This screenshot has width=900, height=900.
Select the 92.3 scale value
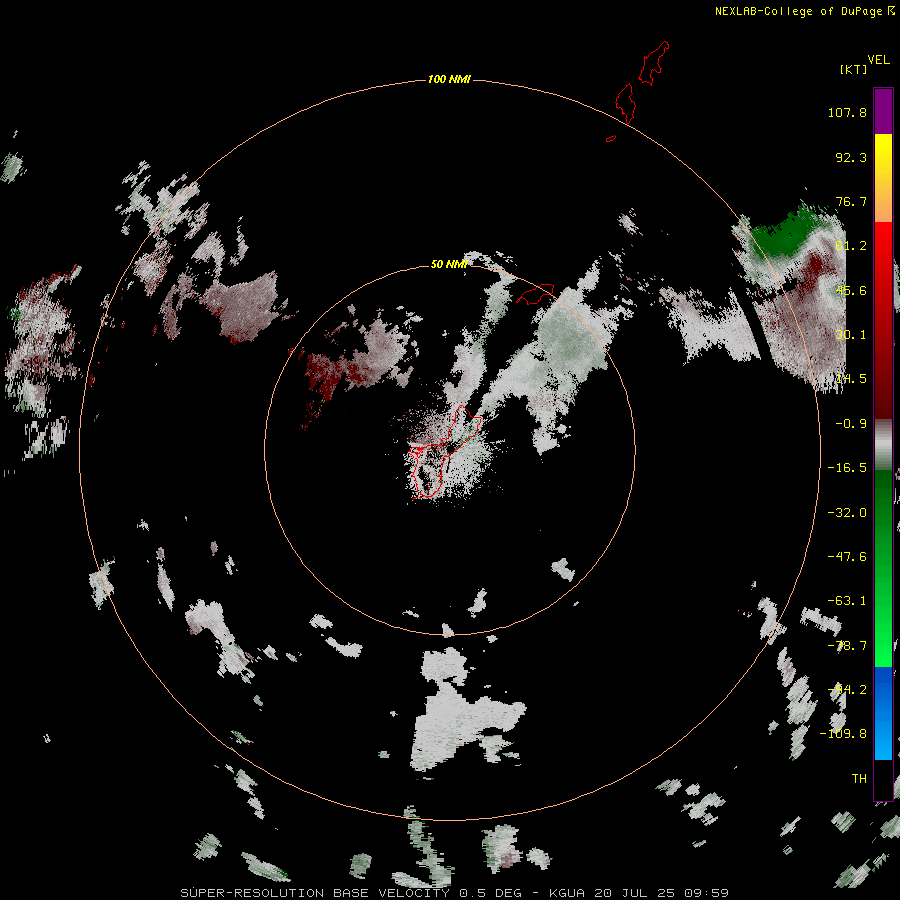851,157
